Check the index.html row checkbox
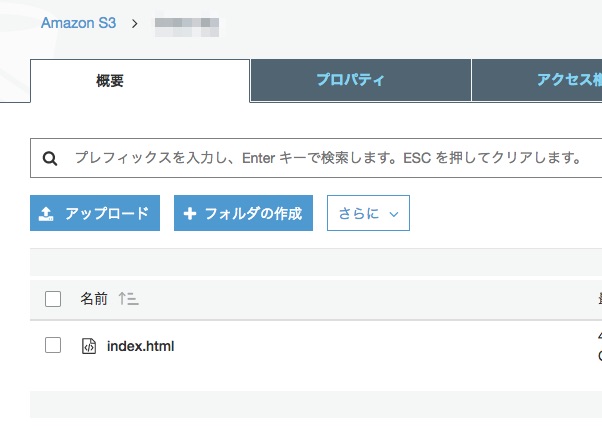Image resolution: width=602 pixels, height=438 pixels. coord(53,345)
